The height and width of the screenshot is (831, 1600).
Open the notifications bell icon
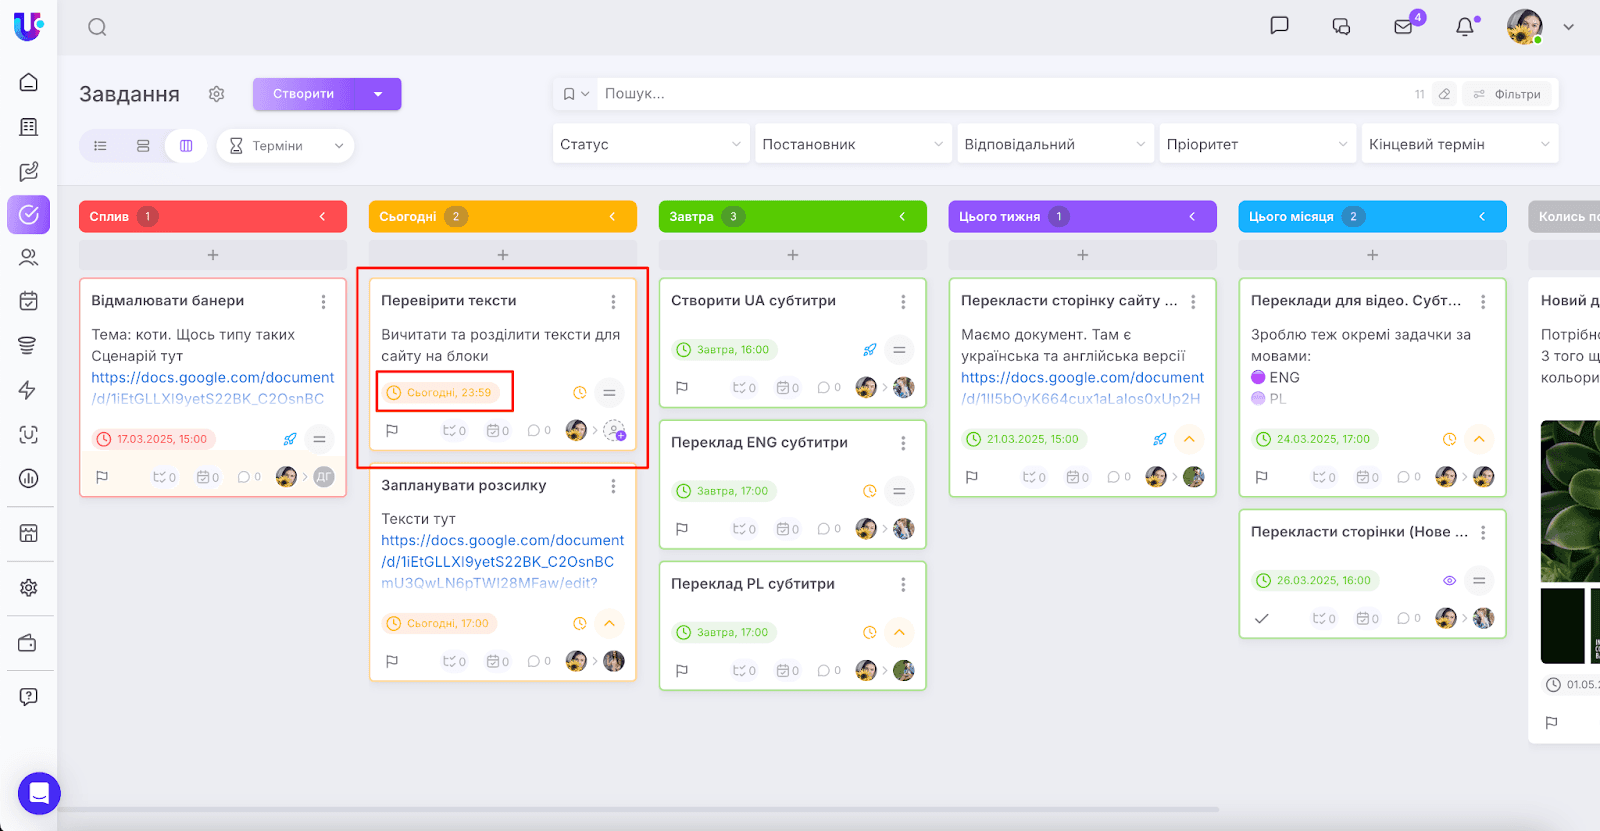1465,27
